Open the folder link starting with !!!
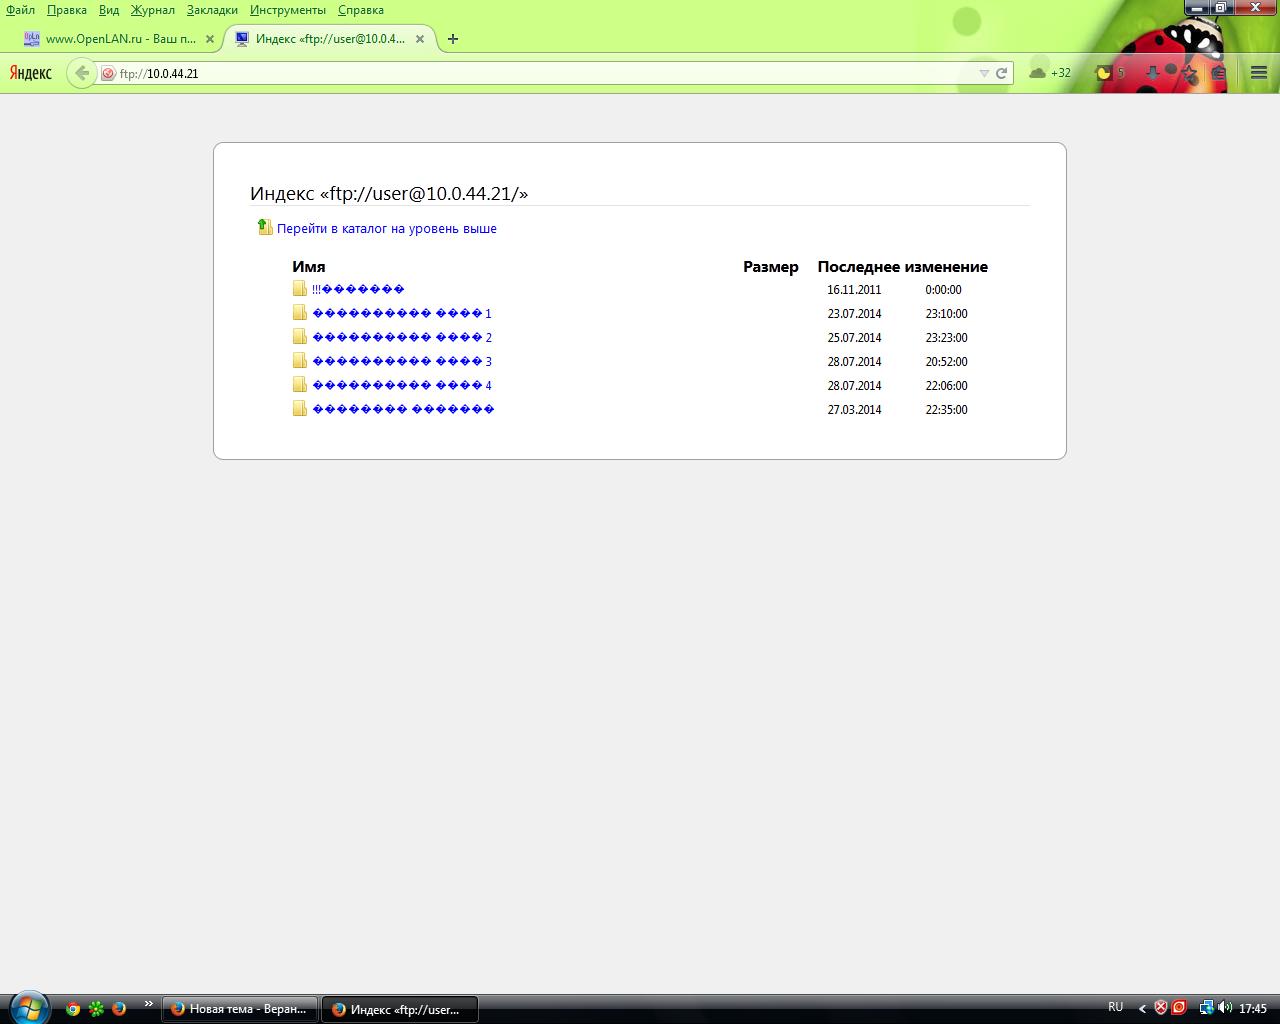Screen dimensions: 1280x1024 click(358, 289)
